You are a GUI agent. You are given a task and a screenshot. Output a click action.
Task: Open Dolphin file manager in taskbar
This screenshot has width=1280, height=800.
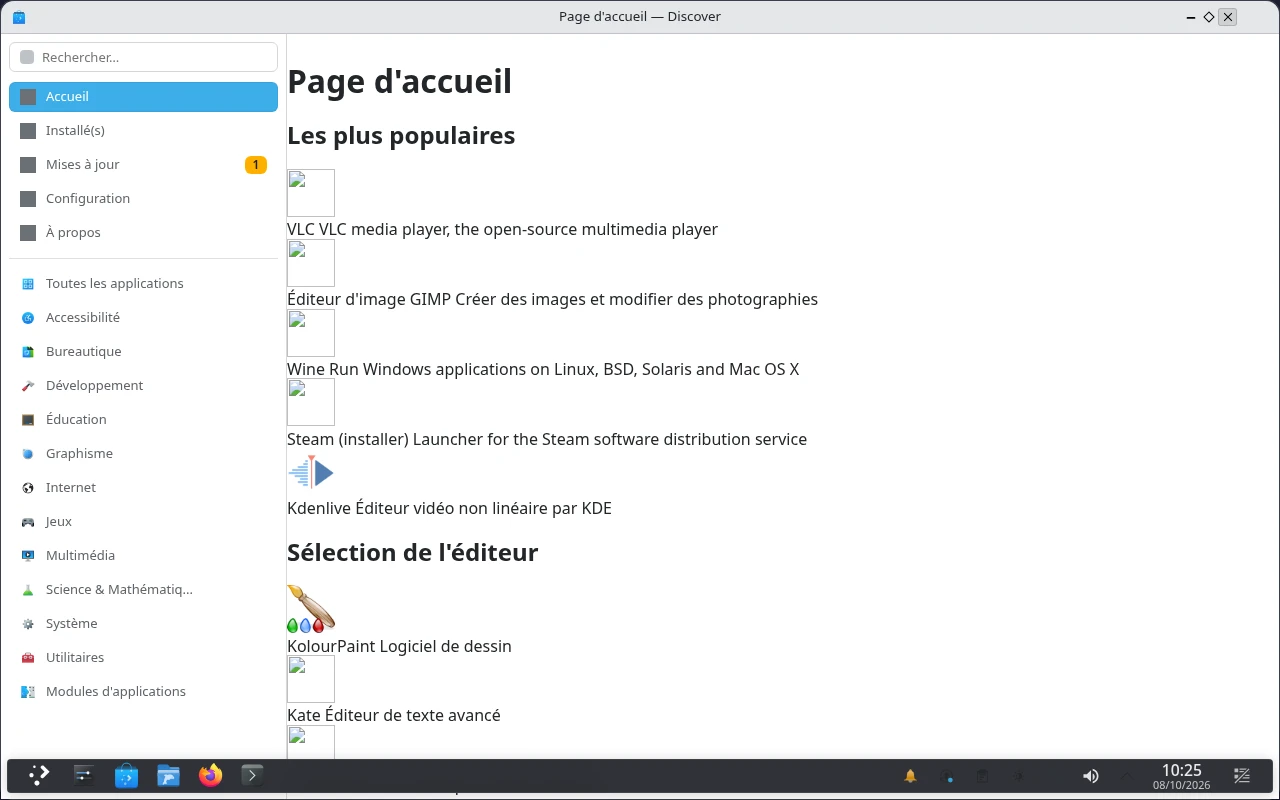pyautogui.click(x=168, y=775)
